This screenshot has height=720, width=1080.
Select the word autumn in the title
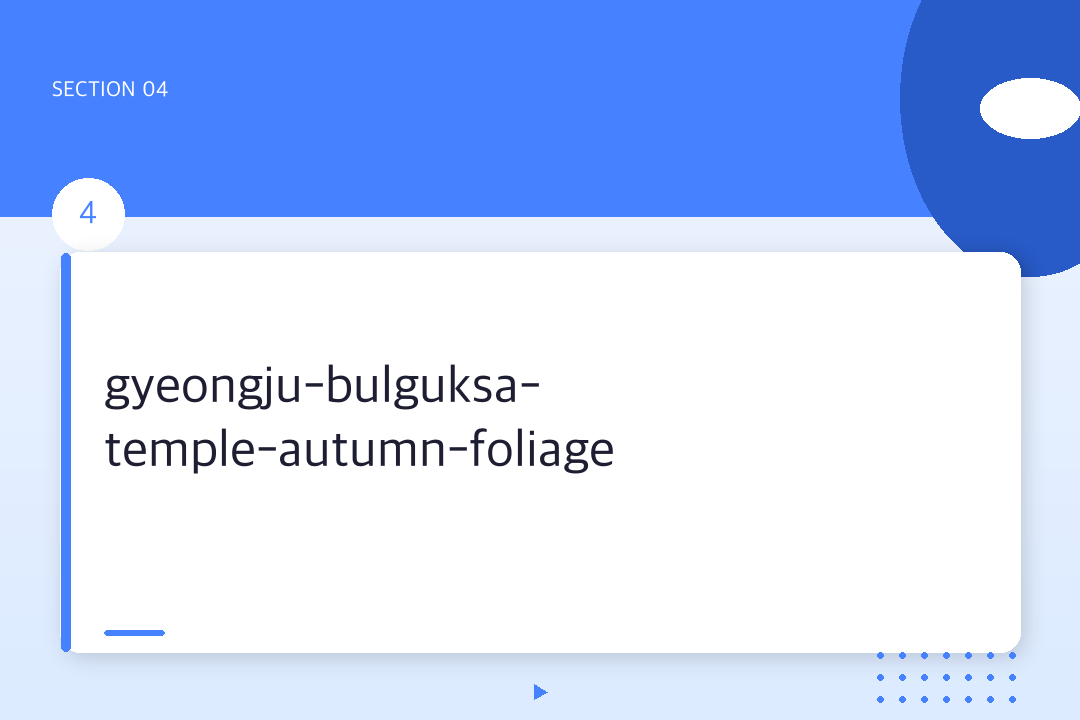point(362,451)
